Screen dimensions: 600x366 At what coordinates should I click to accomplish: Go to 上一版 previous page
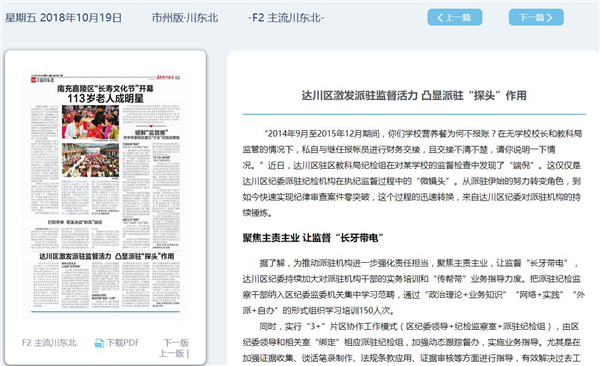(172, 353)
